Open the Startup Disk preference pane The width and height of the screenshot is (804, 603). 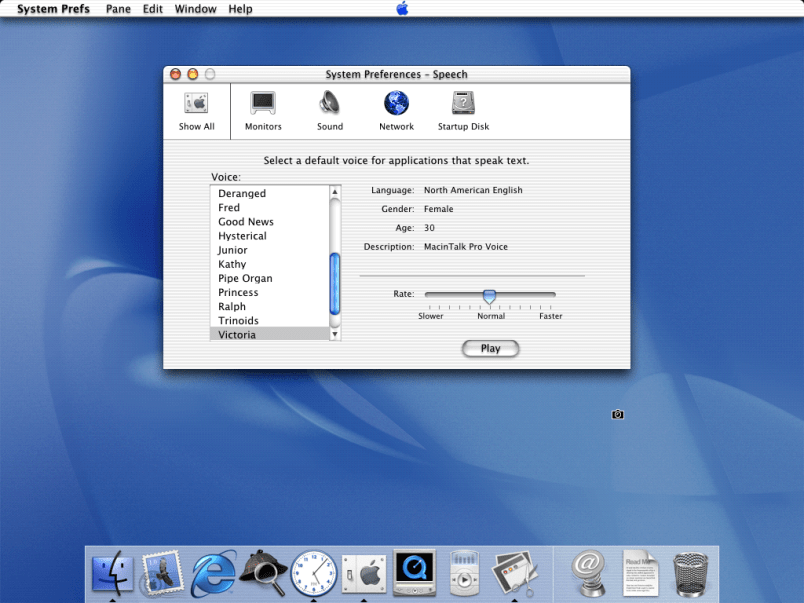(463, 110)
